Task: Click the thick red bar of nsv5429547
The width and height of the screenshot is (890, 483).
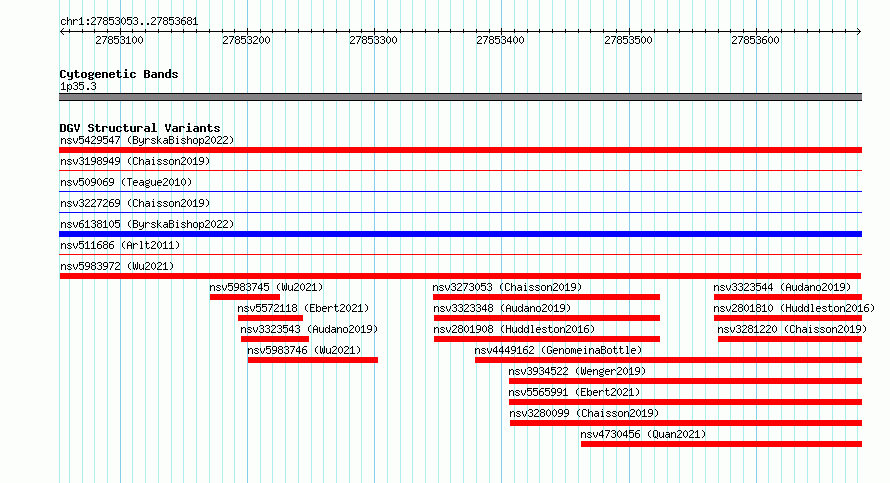Action: pos(460,150)
